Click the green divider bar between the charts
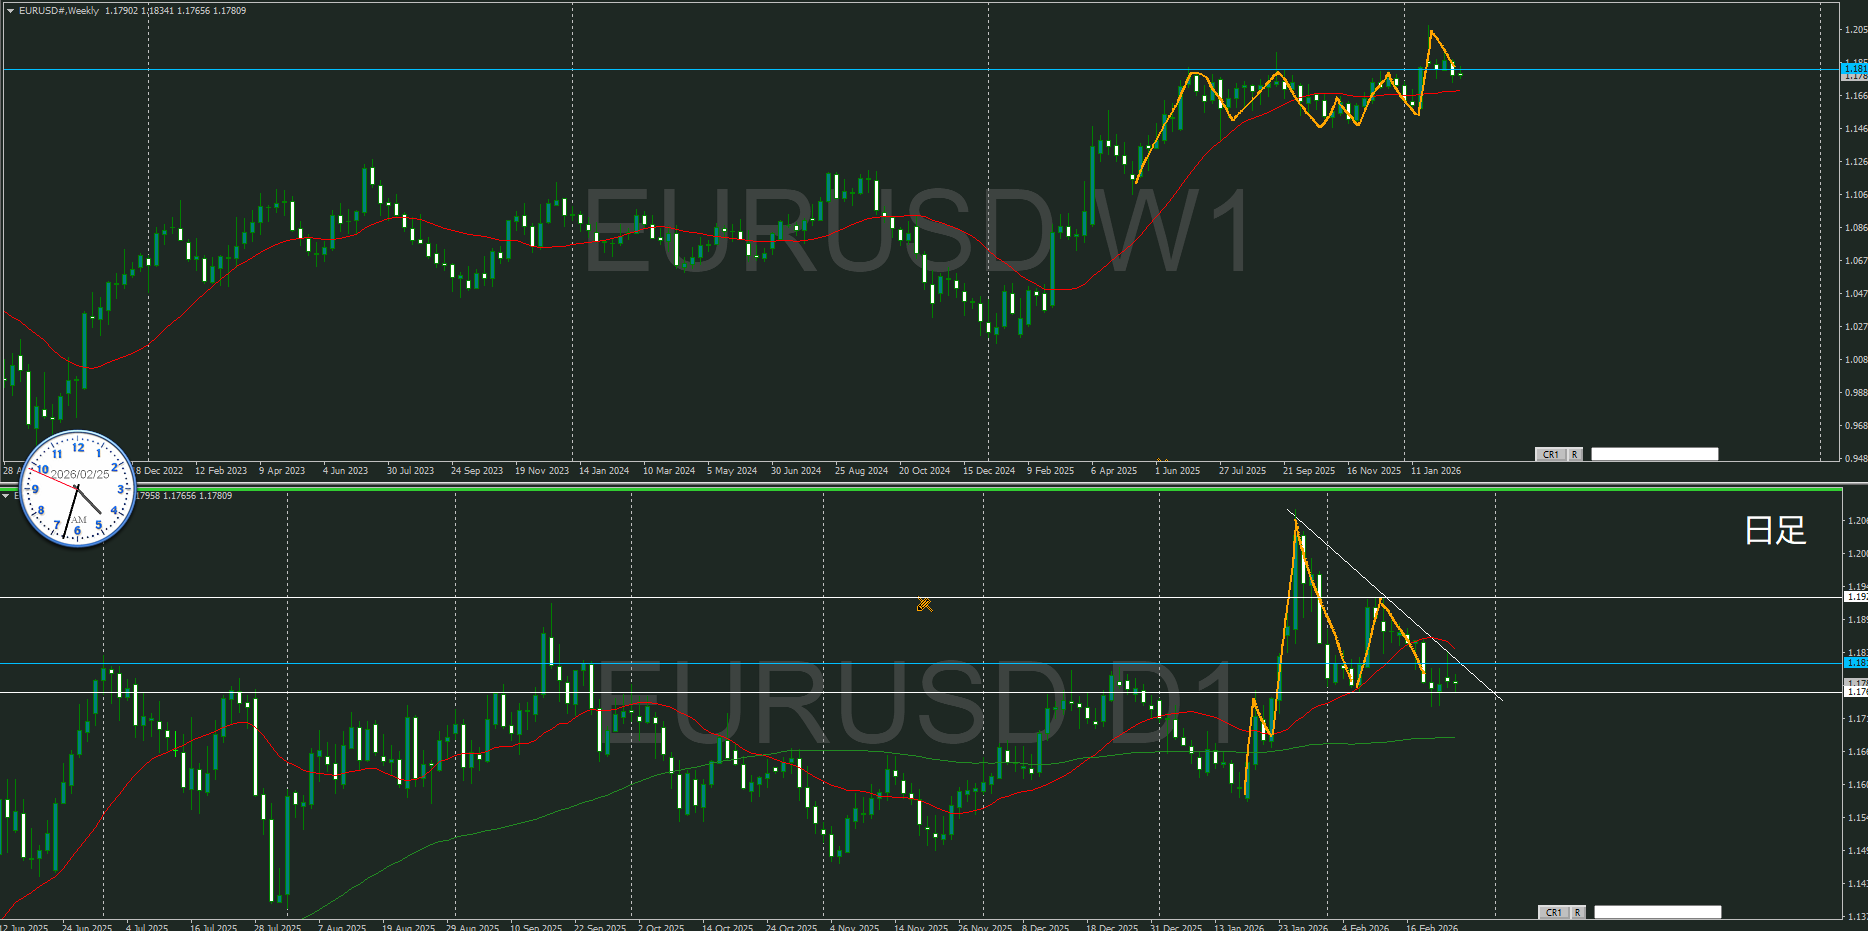 tap(920, 488)
